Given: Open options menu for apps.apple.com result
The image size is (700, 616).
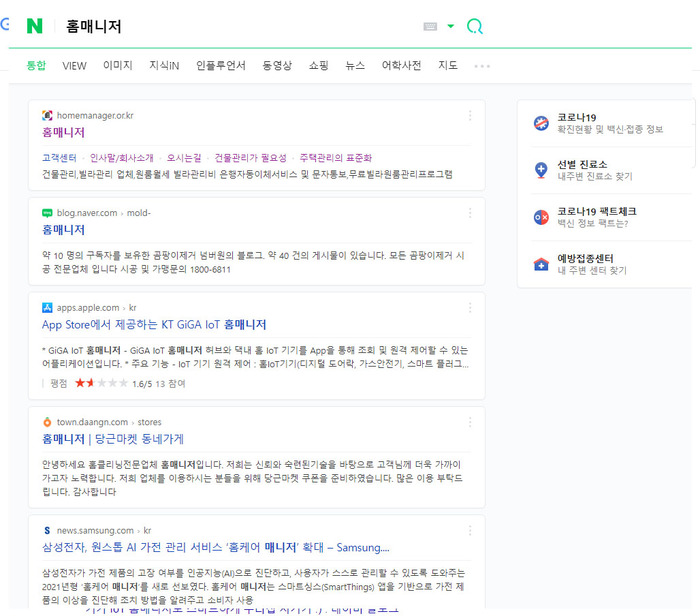Looking at the screenshot, I should click(x=470, y=308).
